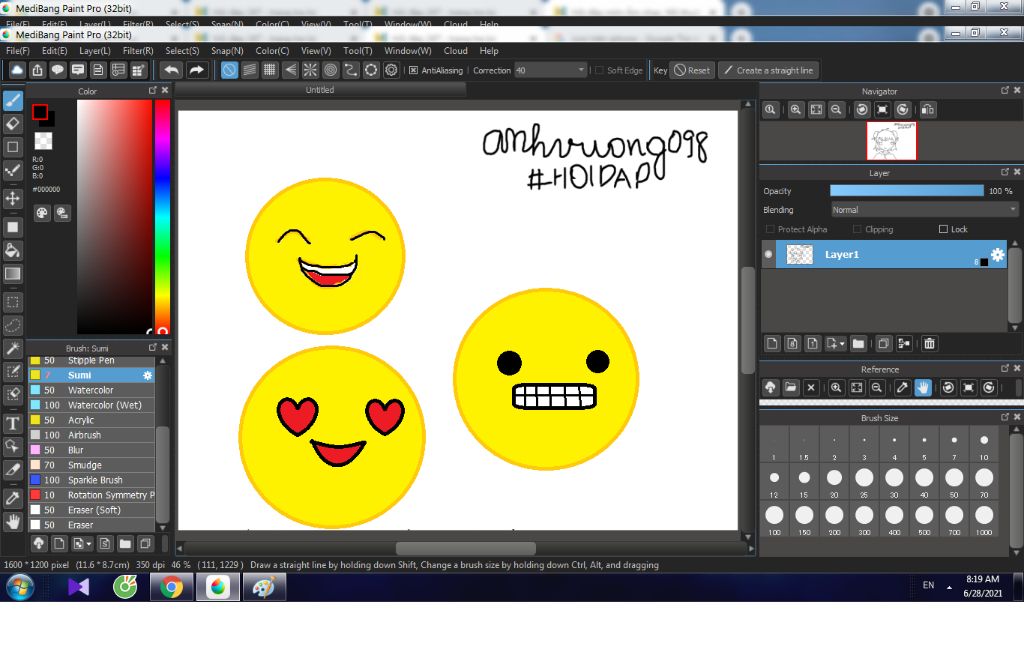Screen dimensions: 1024x661
Task: Adjust the layer Opacity slider
Action: pyautogui.click(x=906, y=190)
